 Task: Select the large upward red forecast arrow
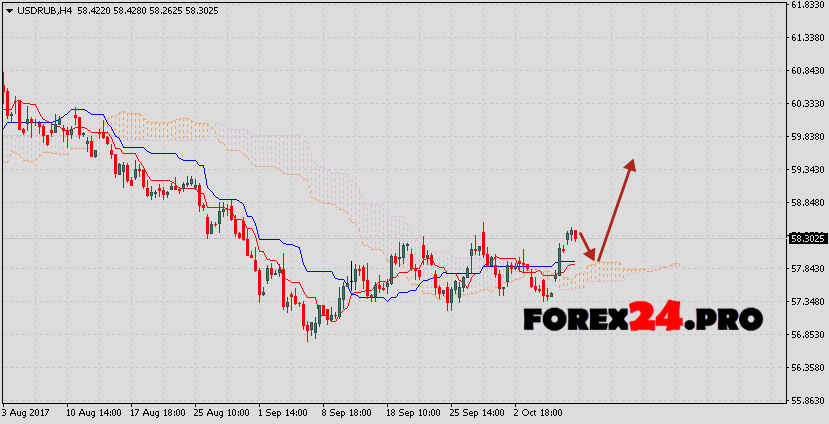pos(616,208)
